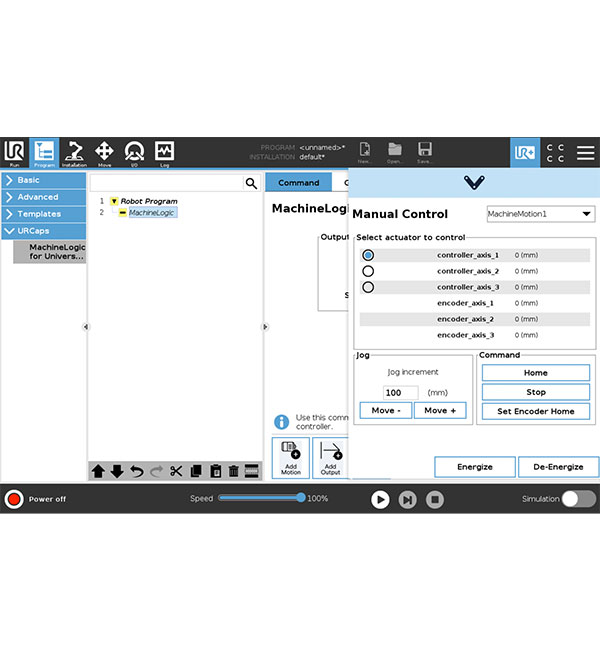600x650 pixels.
Task: Click the encoder_axis_1 row label
Action: [x=465, y=303]
